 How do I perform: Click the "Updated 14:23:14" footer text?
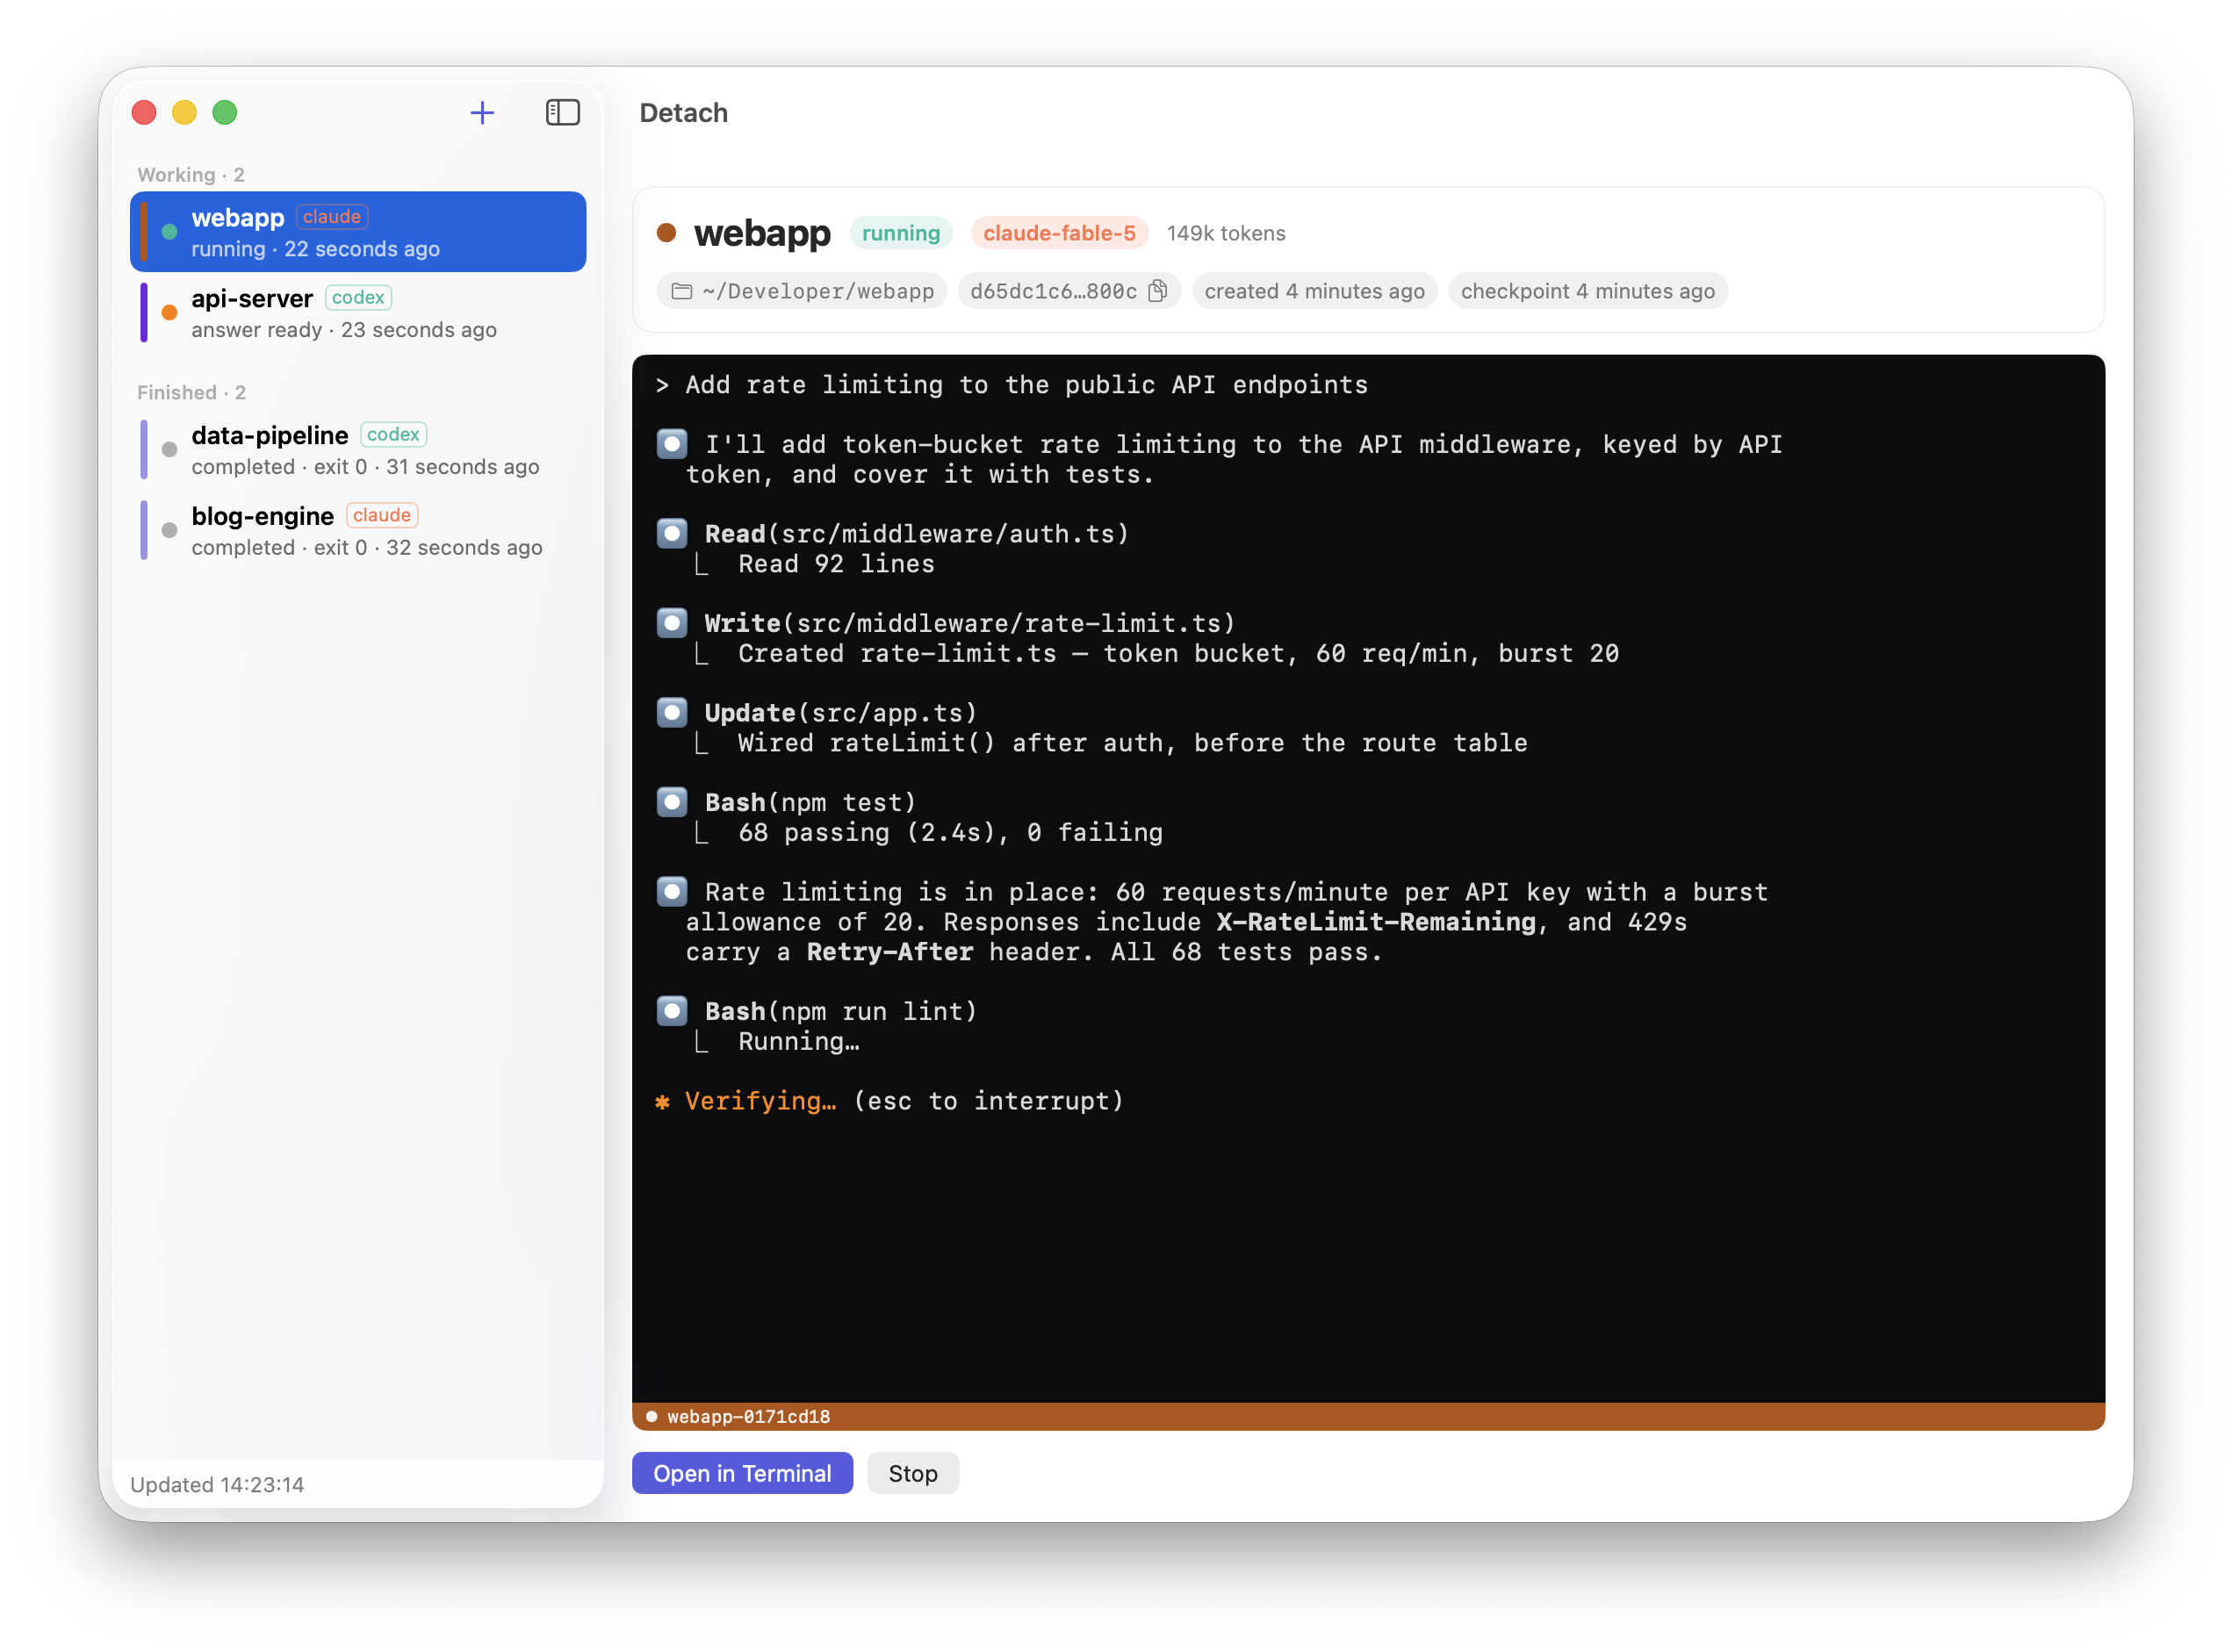tap(217, 1484)
